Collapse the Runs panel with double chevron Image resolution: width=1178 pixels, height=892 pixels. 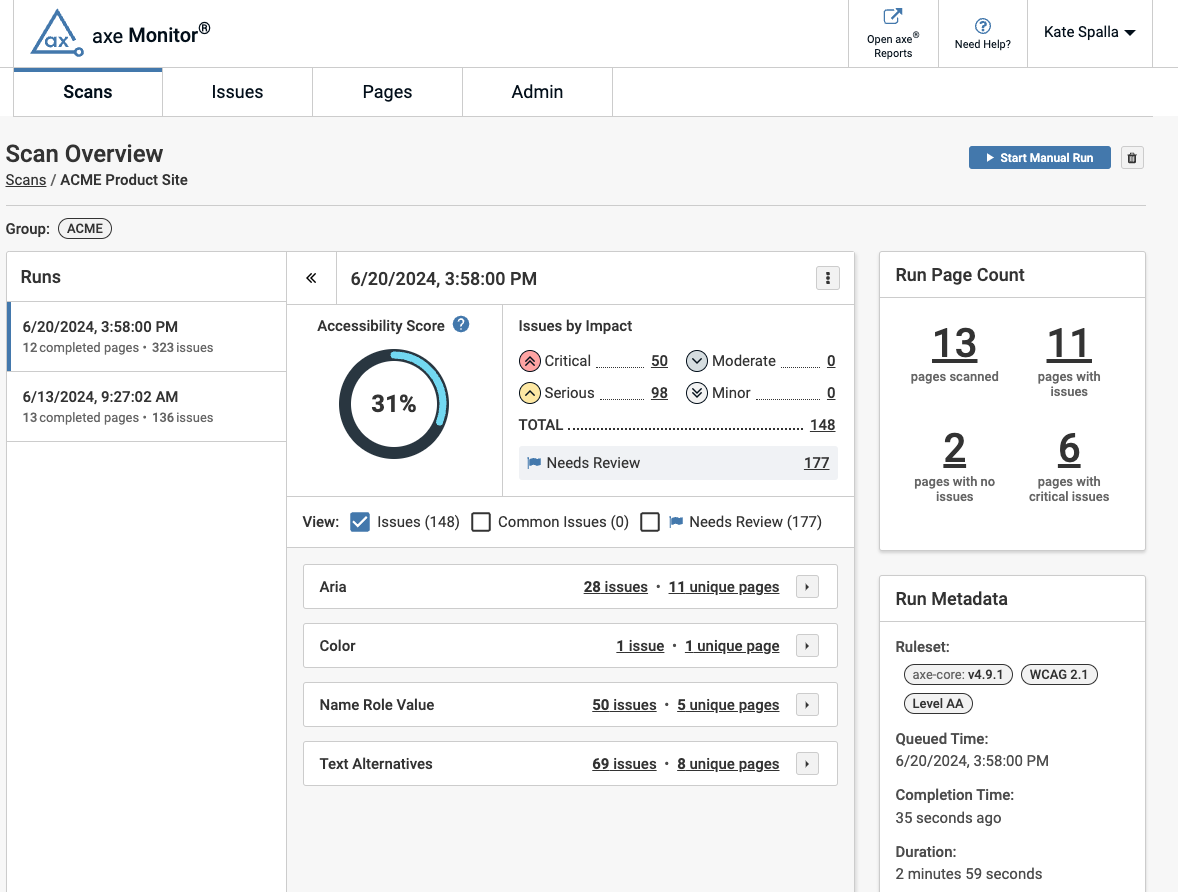311,278
